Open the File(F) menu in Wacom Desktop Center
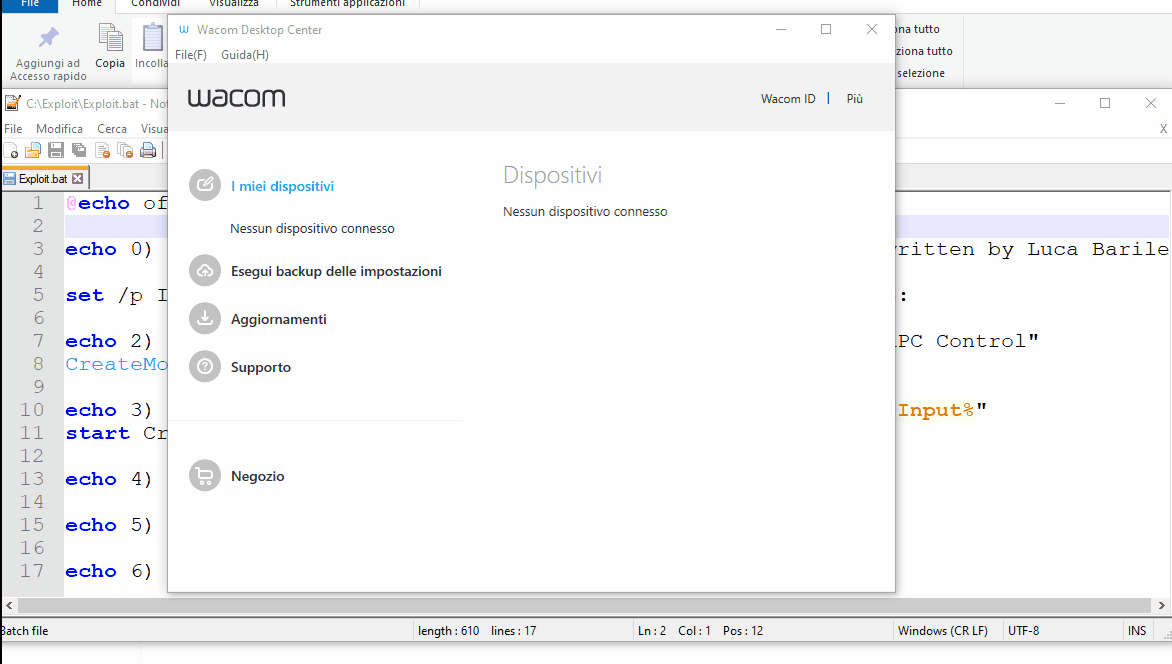Image resolution: width=1172 pixels, height=664 pixels. click(x=191, y=55)
